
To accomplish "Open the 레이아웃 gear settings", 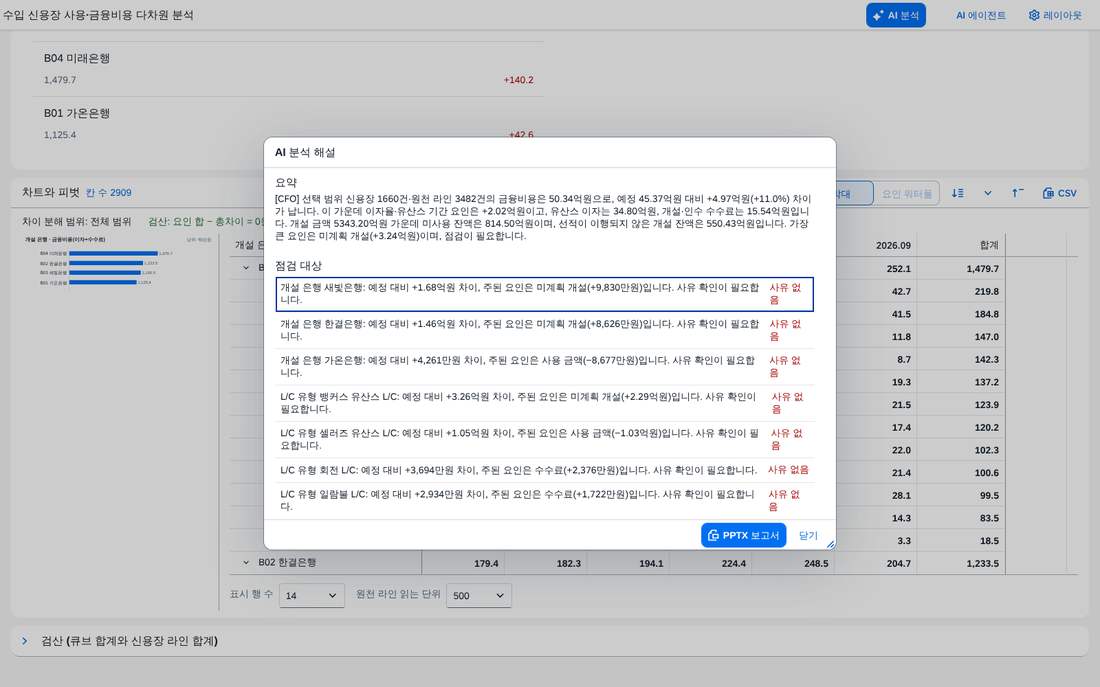I will [1055, 15].
